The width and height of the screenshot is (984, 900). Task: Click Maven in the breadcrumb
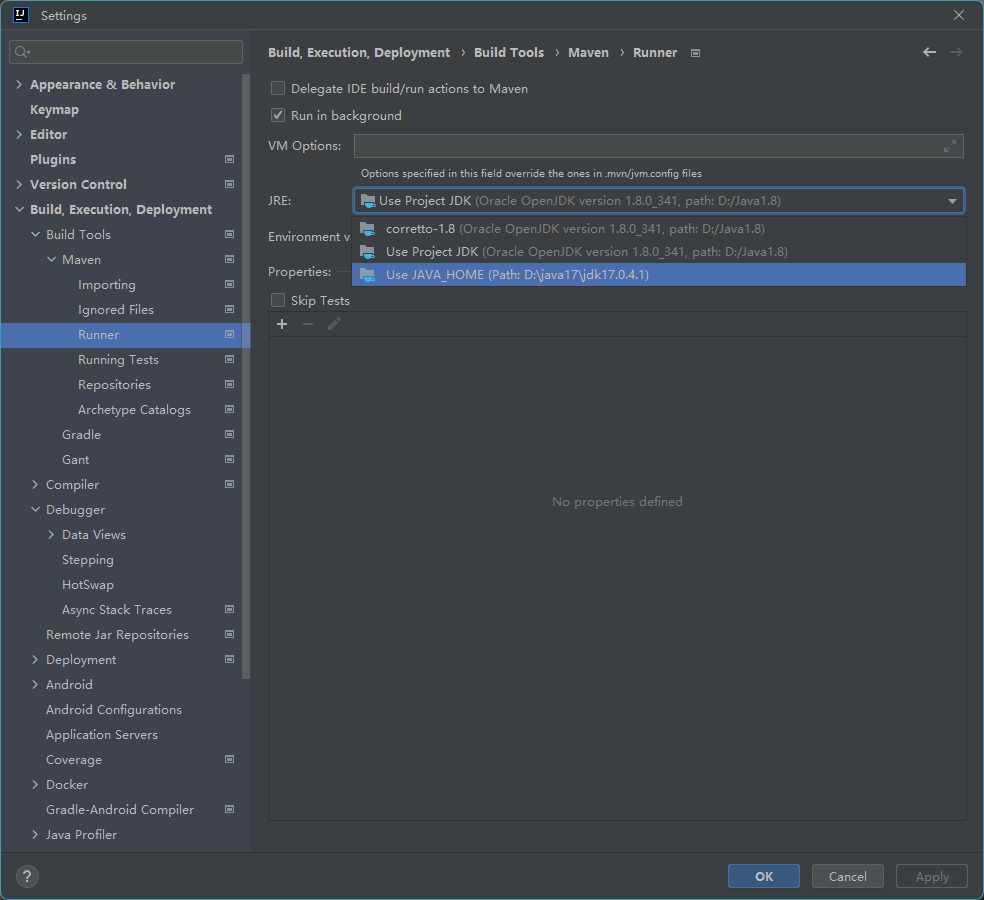pos(588,53)
